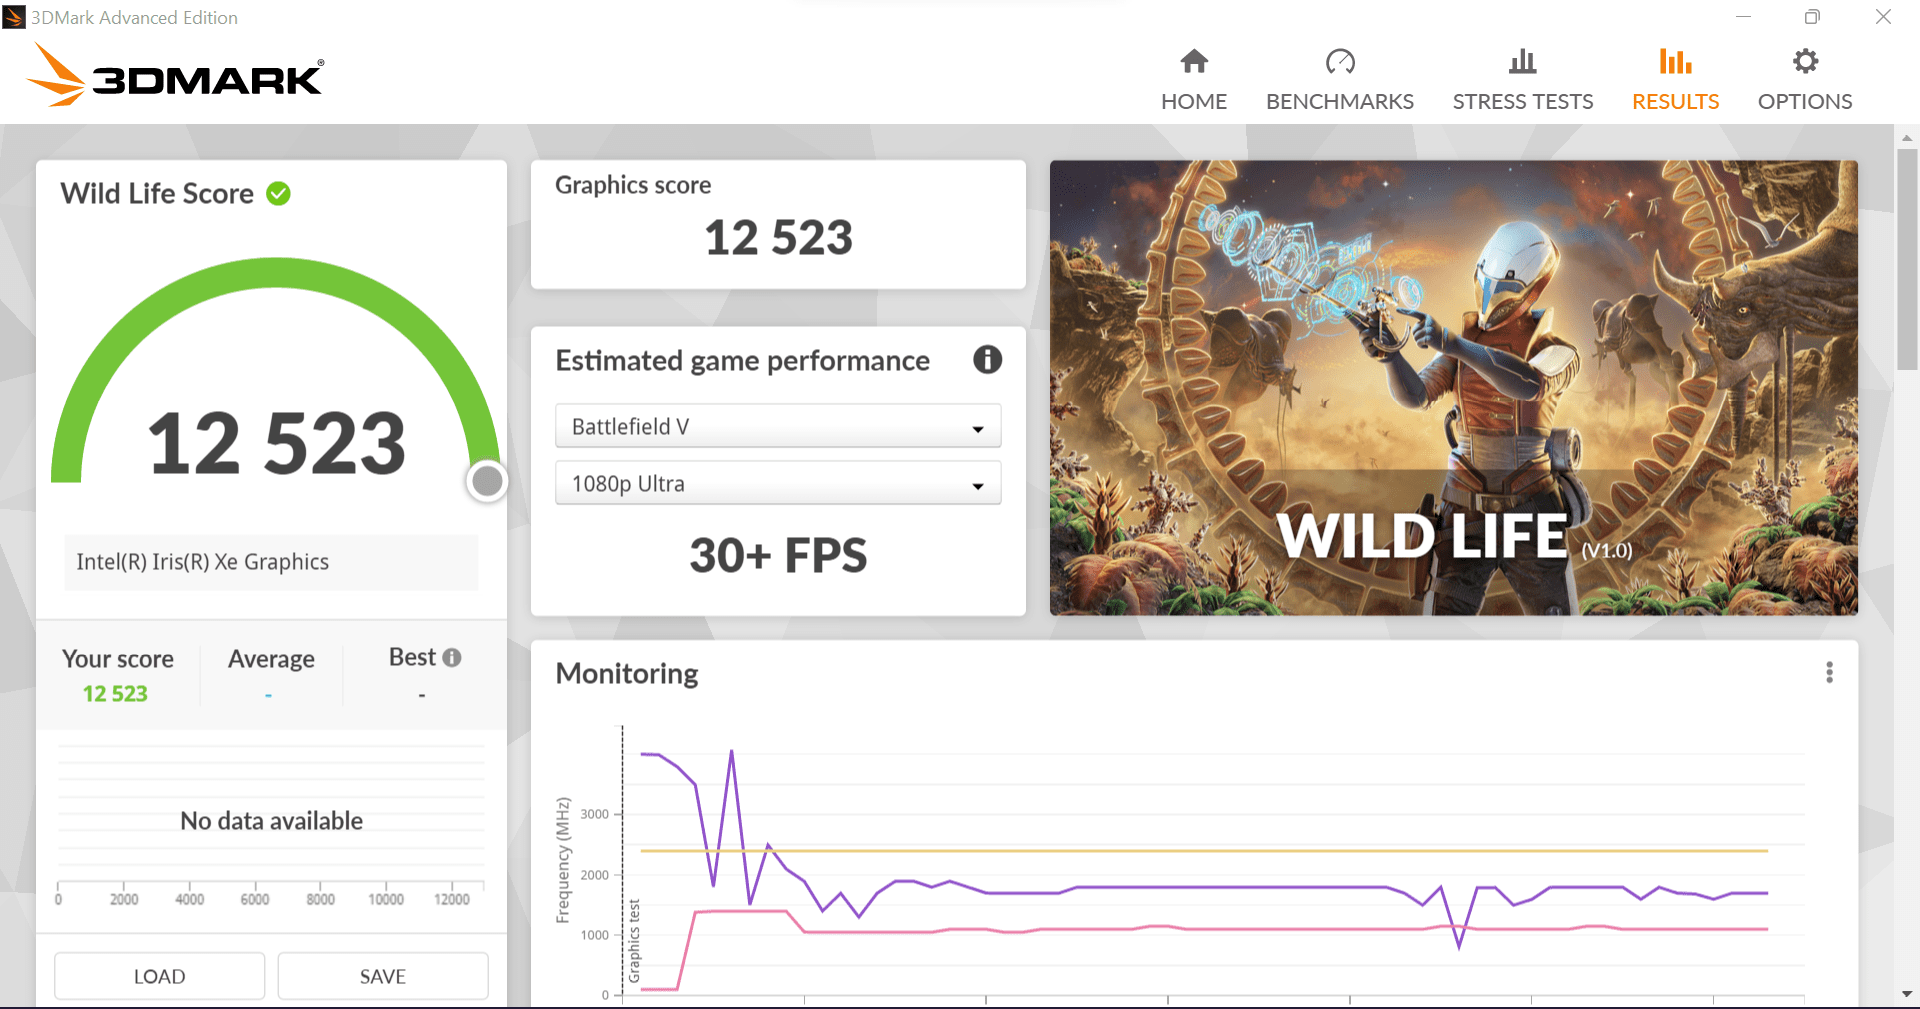Viewport: 1920px width, 1009px height.
Task: Open the Benchmarks gauge icon
Action: coord(1340,62)
